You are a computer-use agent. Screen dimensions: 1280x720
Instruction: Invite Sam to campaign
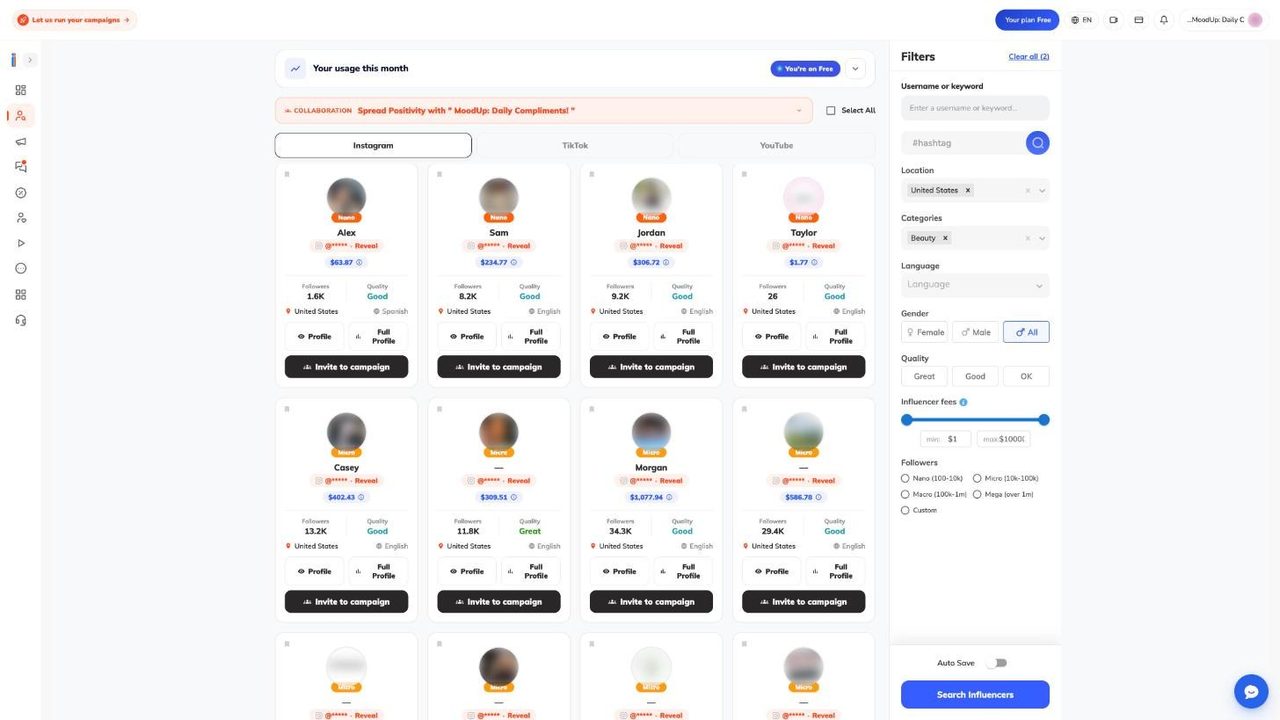click(x=499, y=367)
